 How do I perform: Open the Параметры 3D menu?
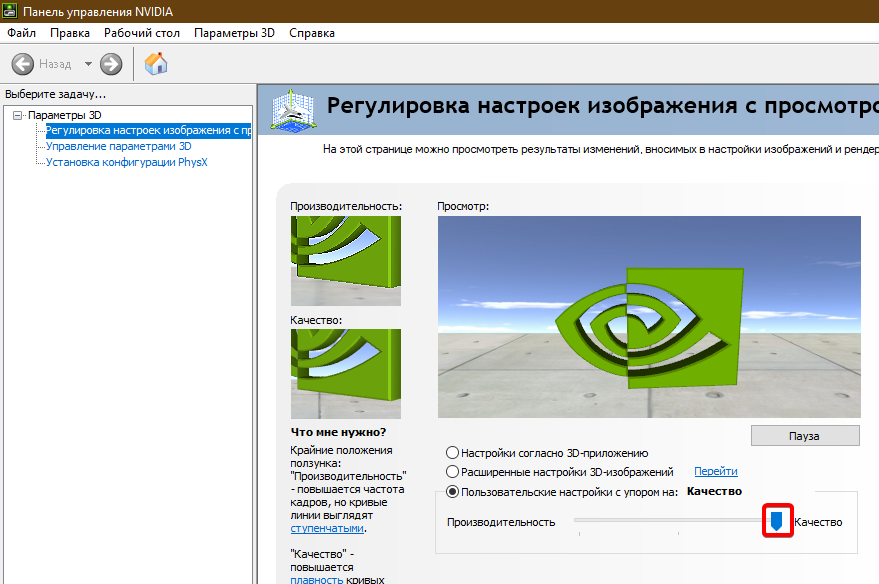[x=234, y=33]
